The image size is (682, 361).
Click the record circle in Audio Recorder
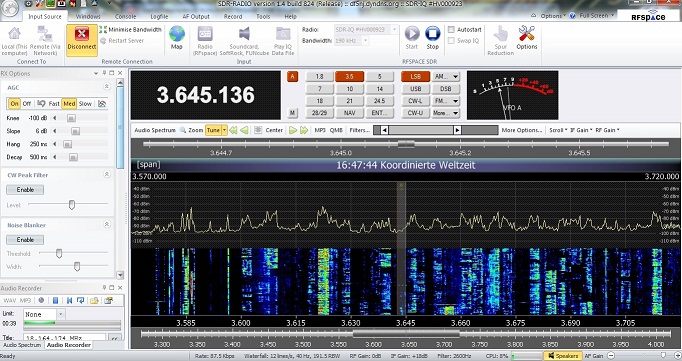click(x=41, y=300)
